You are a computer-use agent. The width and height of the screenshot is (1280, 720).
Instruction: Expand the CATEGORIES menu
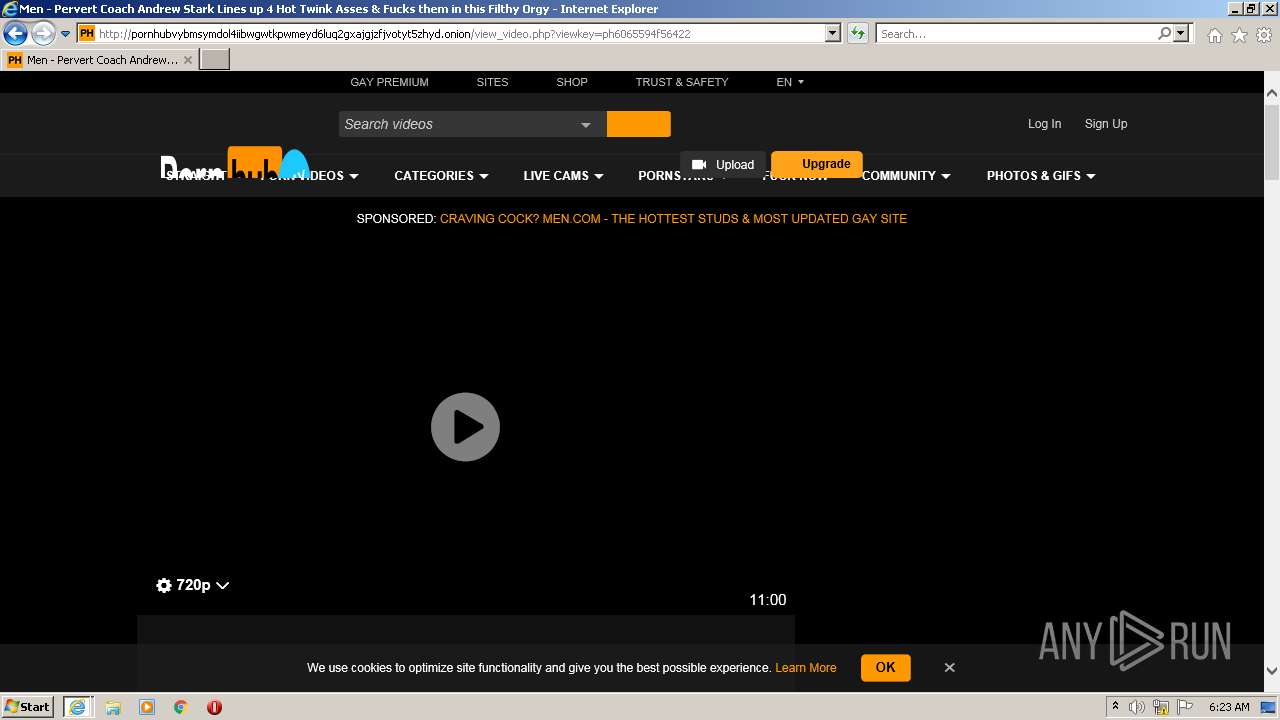(x=441, y=176)
